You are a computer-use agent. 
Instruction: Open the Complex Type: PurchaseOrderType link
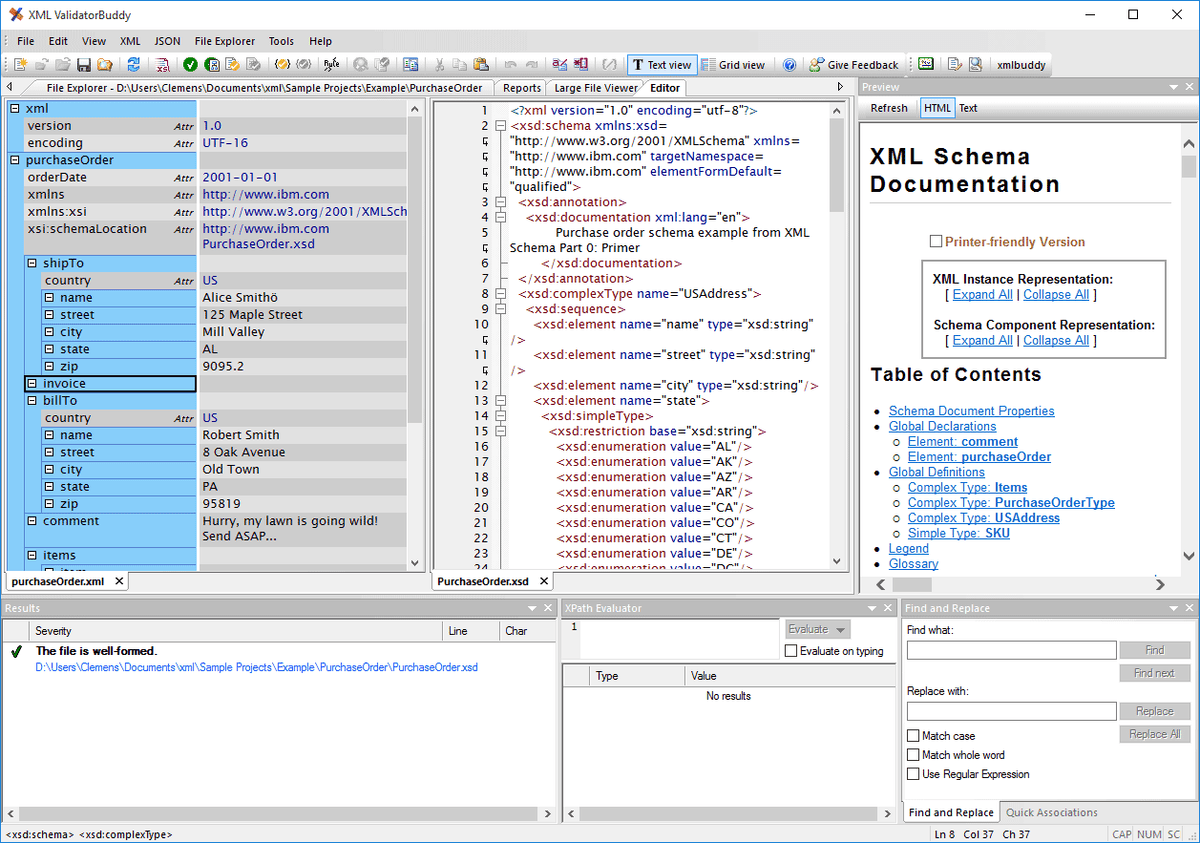(x=1011, y=503)
